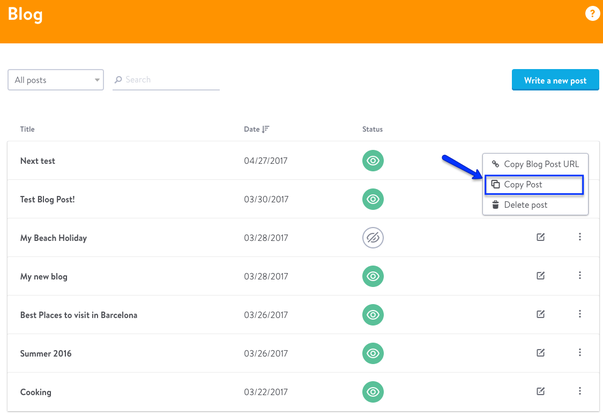Edit the Summer 2016 post

540,353
